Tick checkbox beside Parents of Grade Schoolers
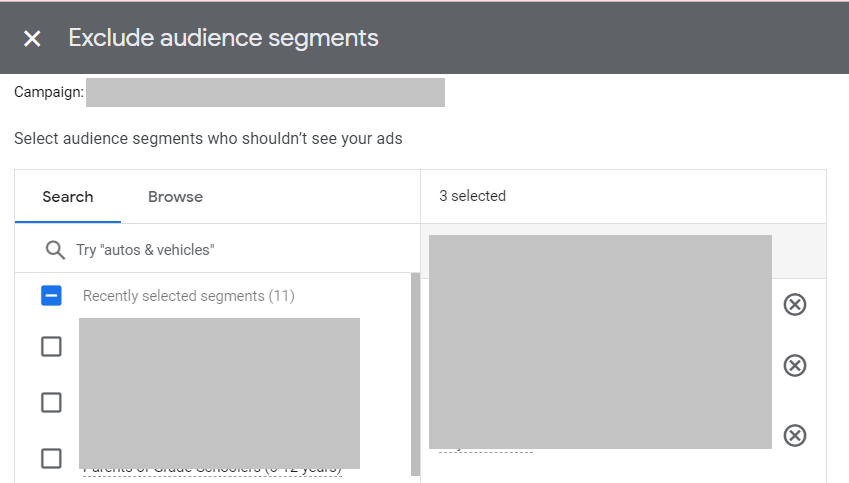Image resolution: width=849 pixels, height=483 pixels. [x=51, y=458]
